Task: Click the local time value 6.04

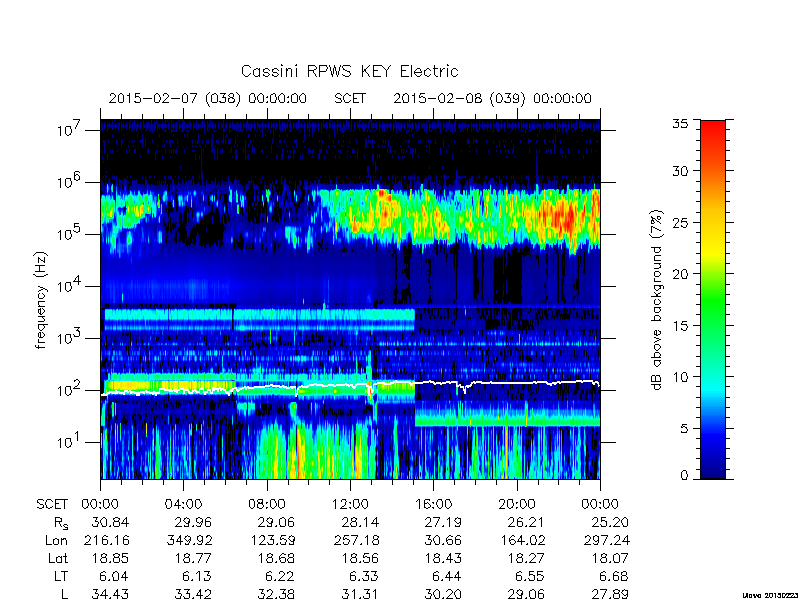Action: (114, 576)
